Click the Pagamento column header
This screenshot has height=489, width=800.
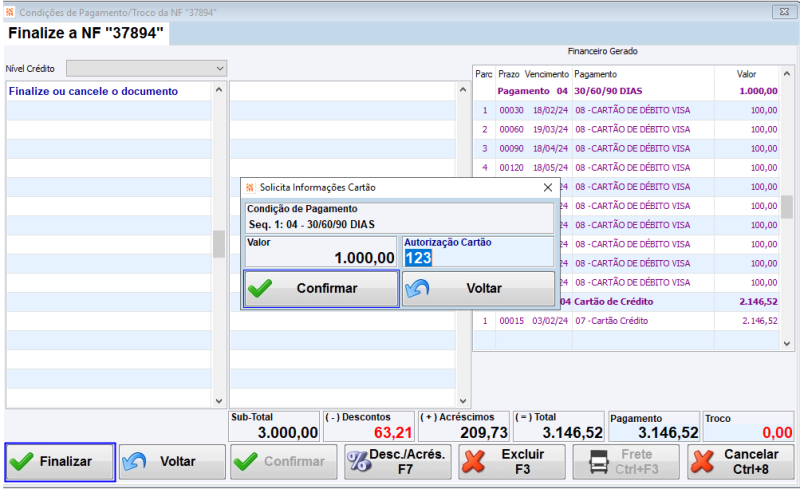tap(595, 74)
